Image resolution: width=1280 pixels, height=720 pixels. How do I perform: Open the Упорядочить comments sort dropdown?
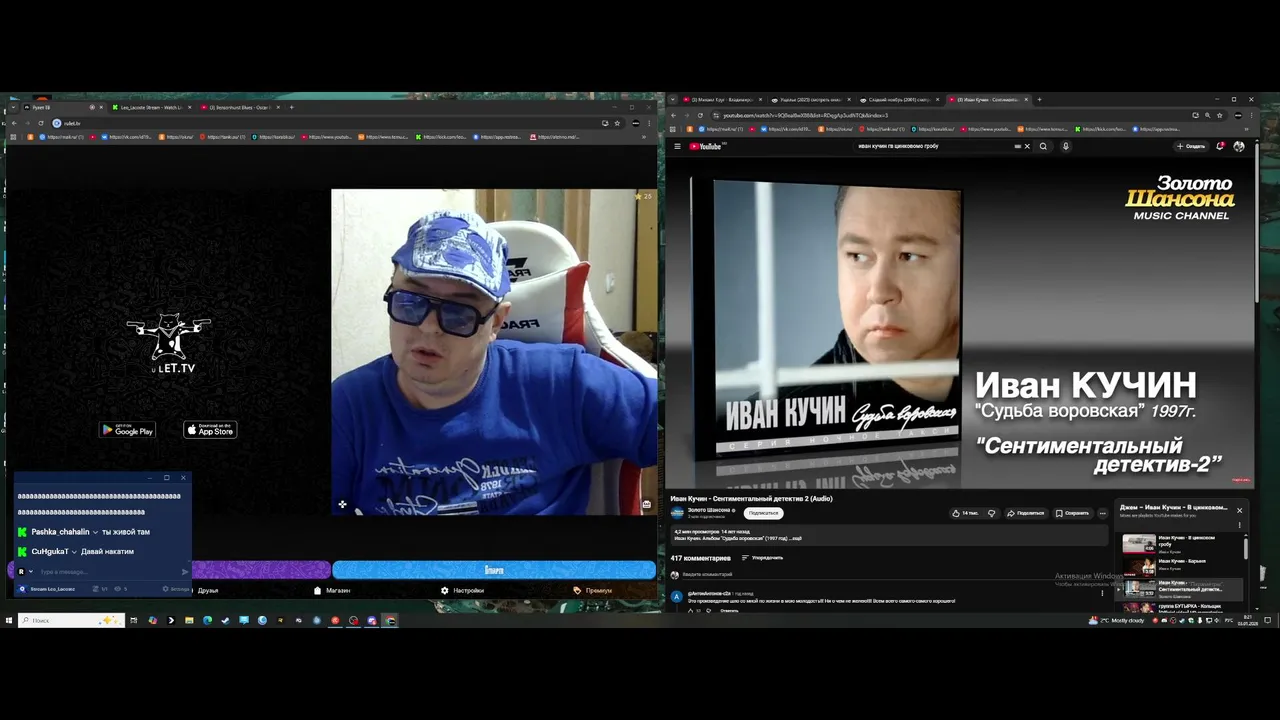coord(762,558)
